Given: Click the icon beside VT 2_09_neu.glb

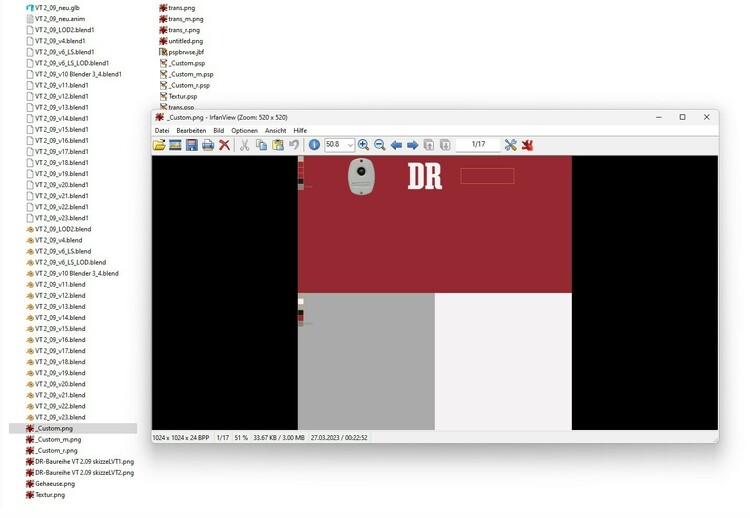Looking at the screenshot, I should click(30, 8).
